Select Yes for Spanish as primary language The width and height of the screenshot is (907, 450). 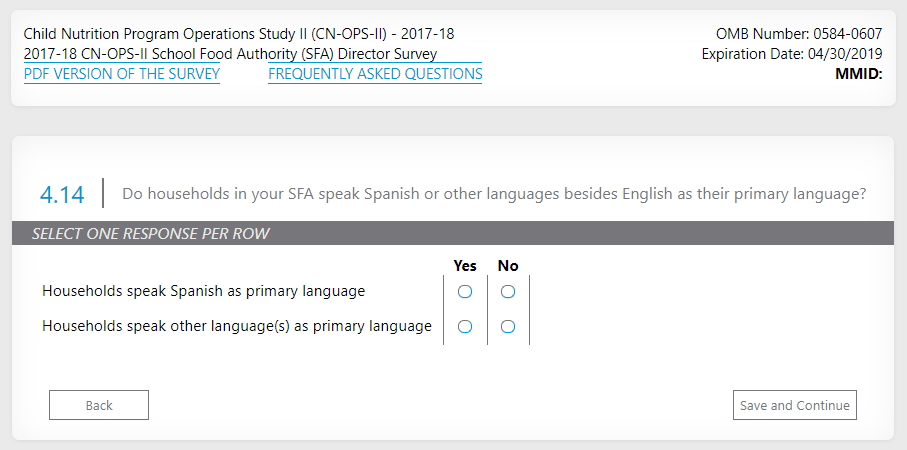pos(465,292)
